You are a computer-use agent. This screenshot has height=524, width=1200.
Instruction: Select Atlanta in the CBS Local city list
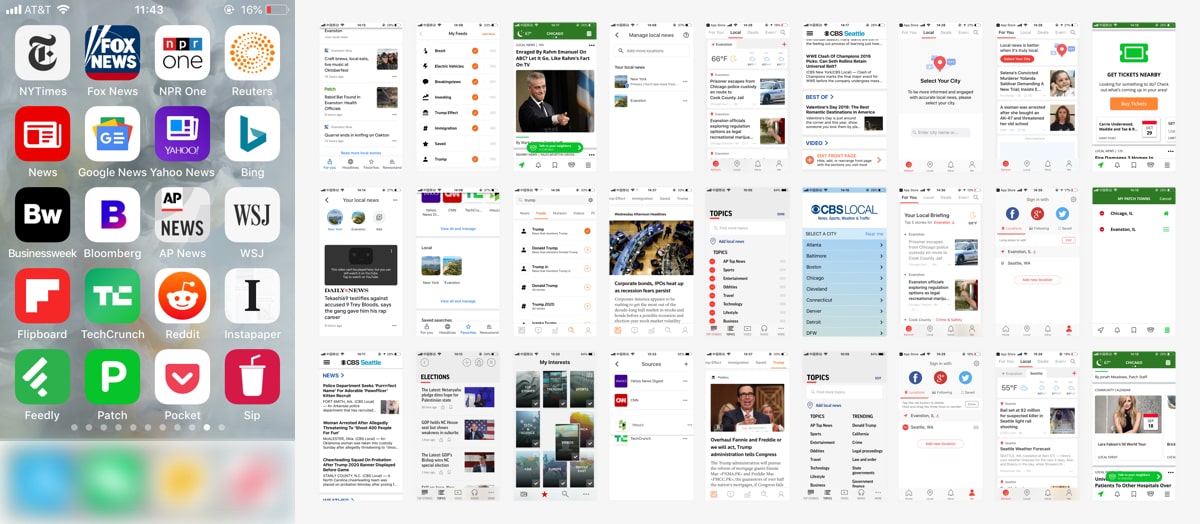pyautogui.click(x=844, y=244)
